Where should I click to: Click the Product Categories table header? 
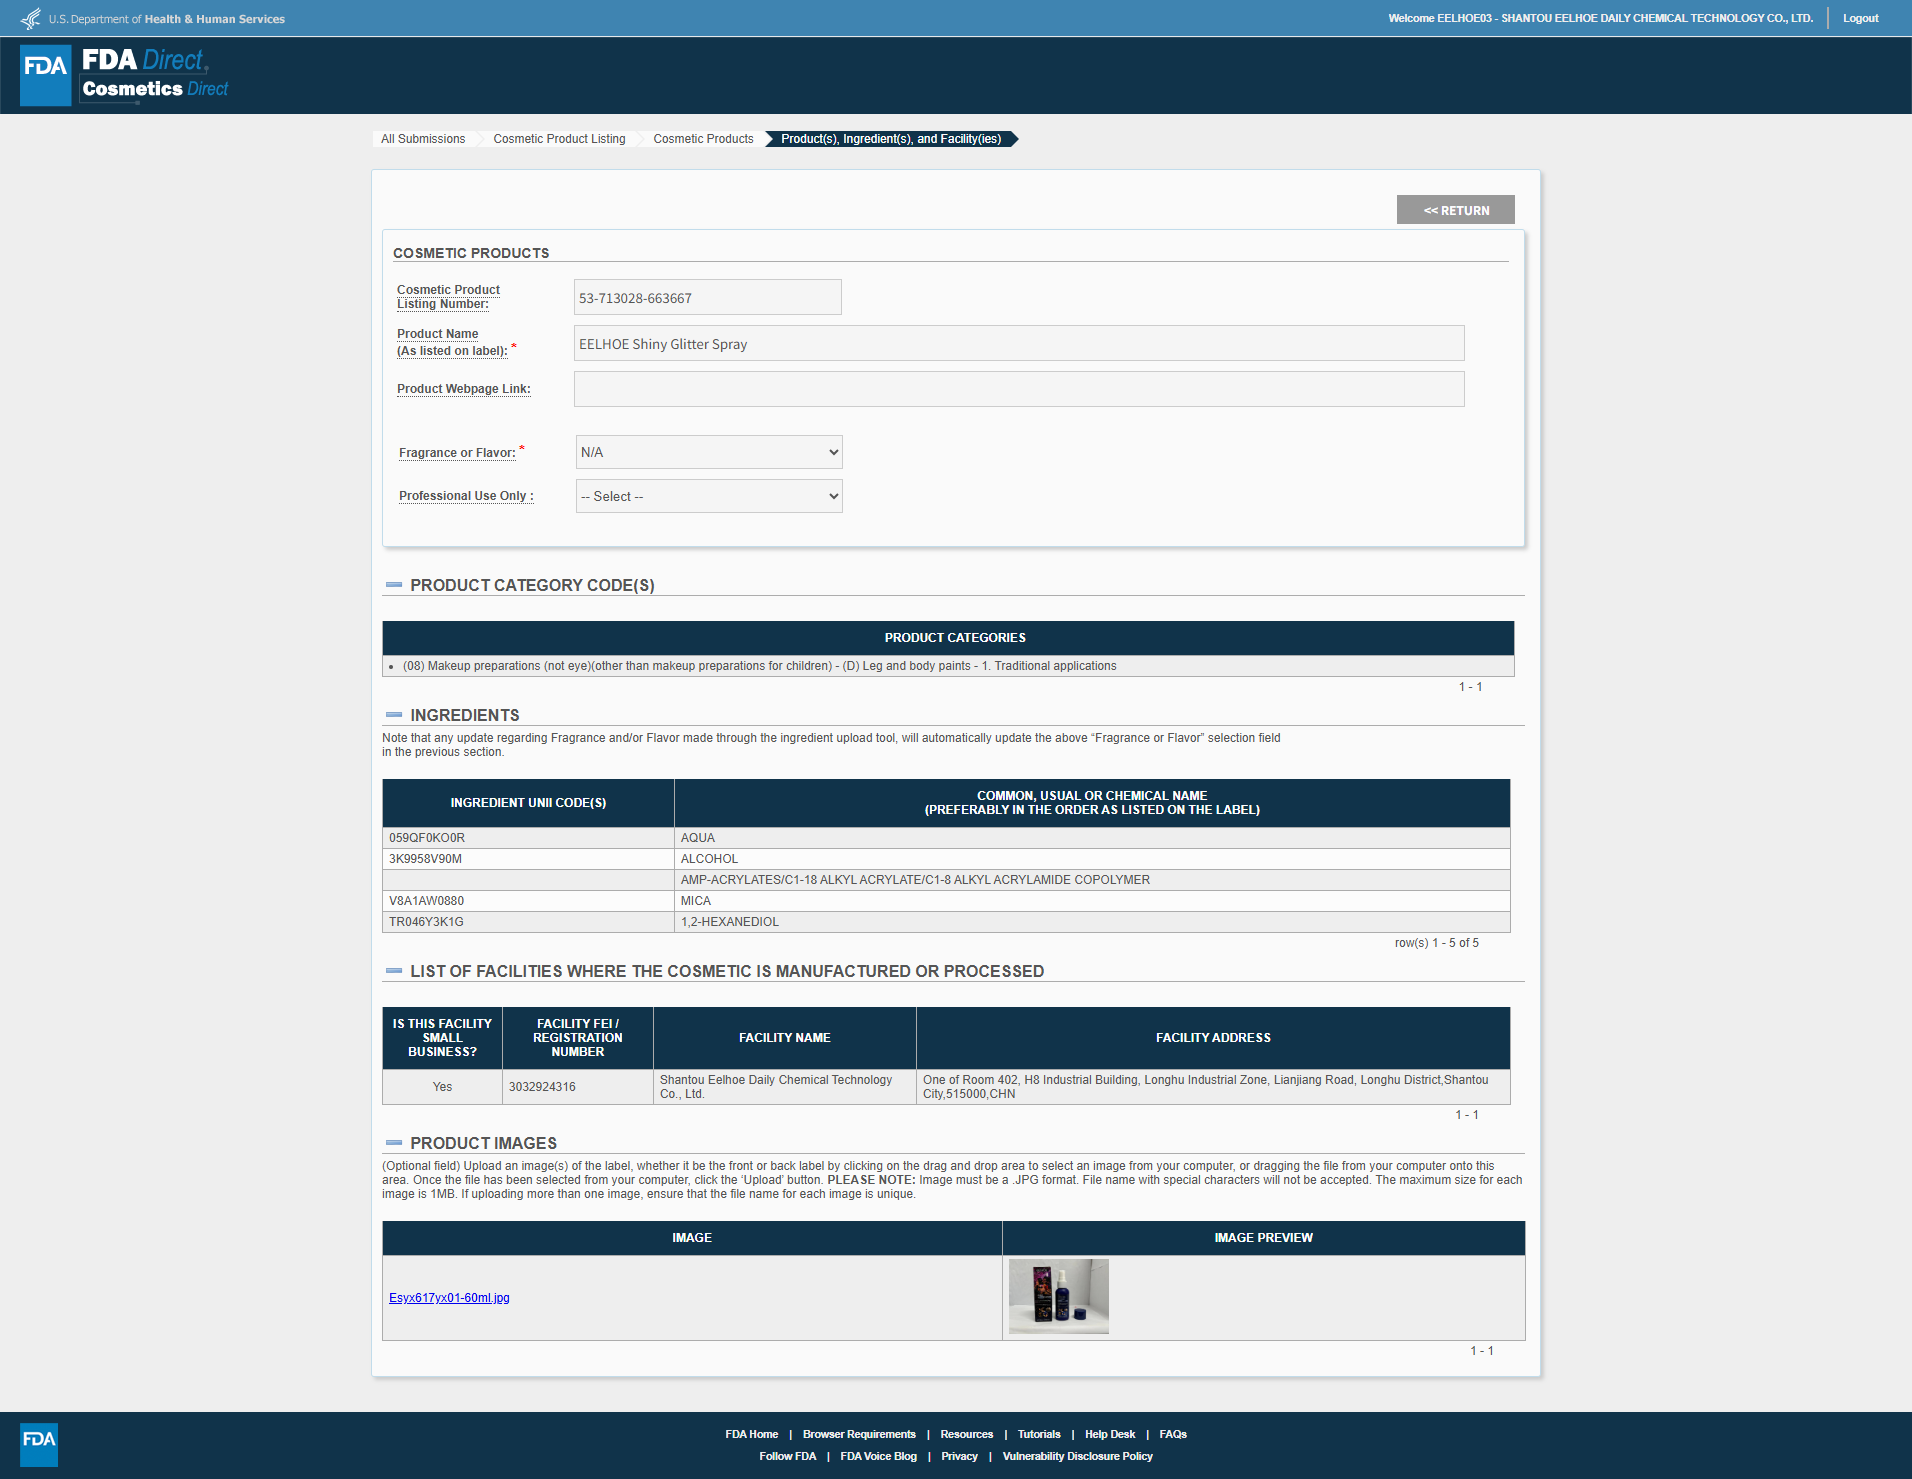948,638
